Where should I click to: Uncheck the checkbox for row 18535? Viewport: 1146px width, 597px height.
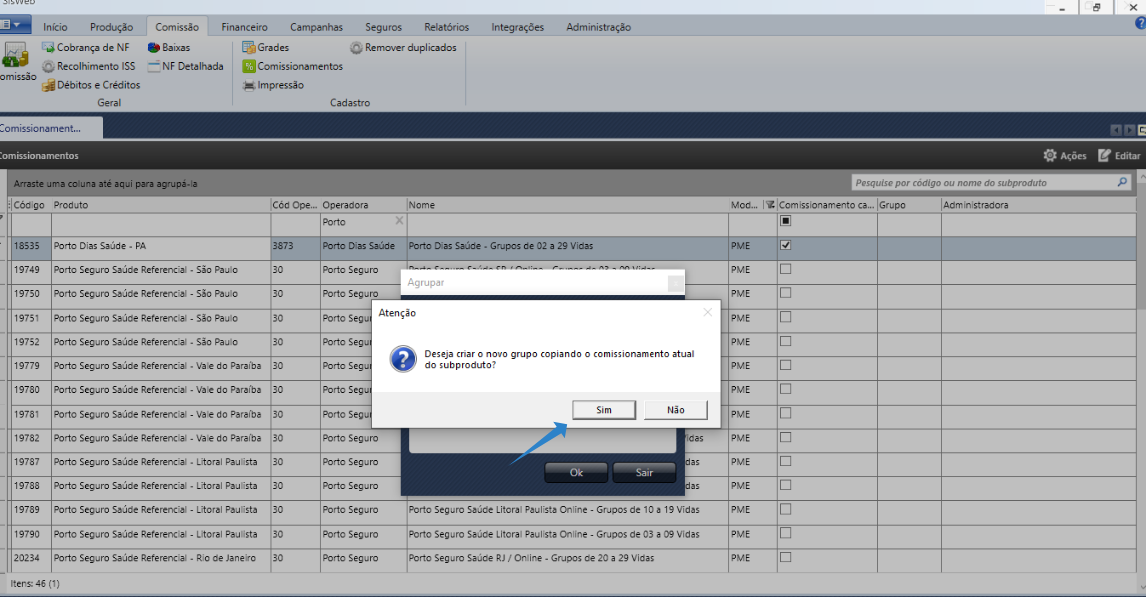coord(786,246)
